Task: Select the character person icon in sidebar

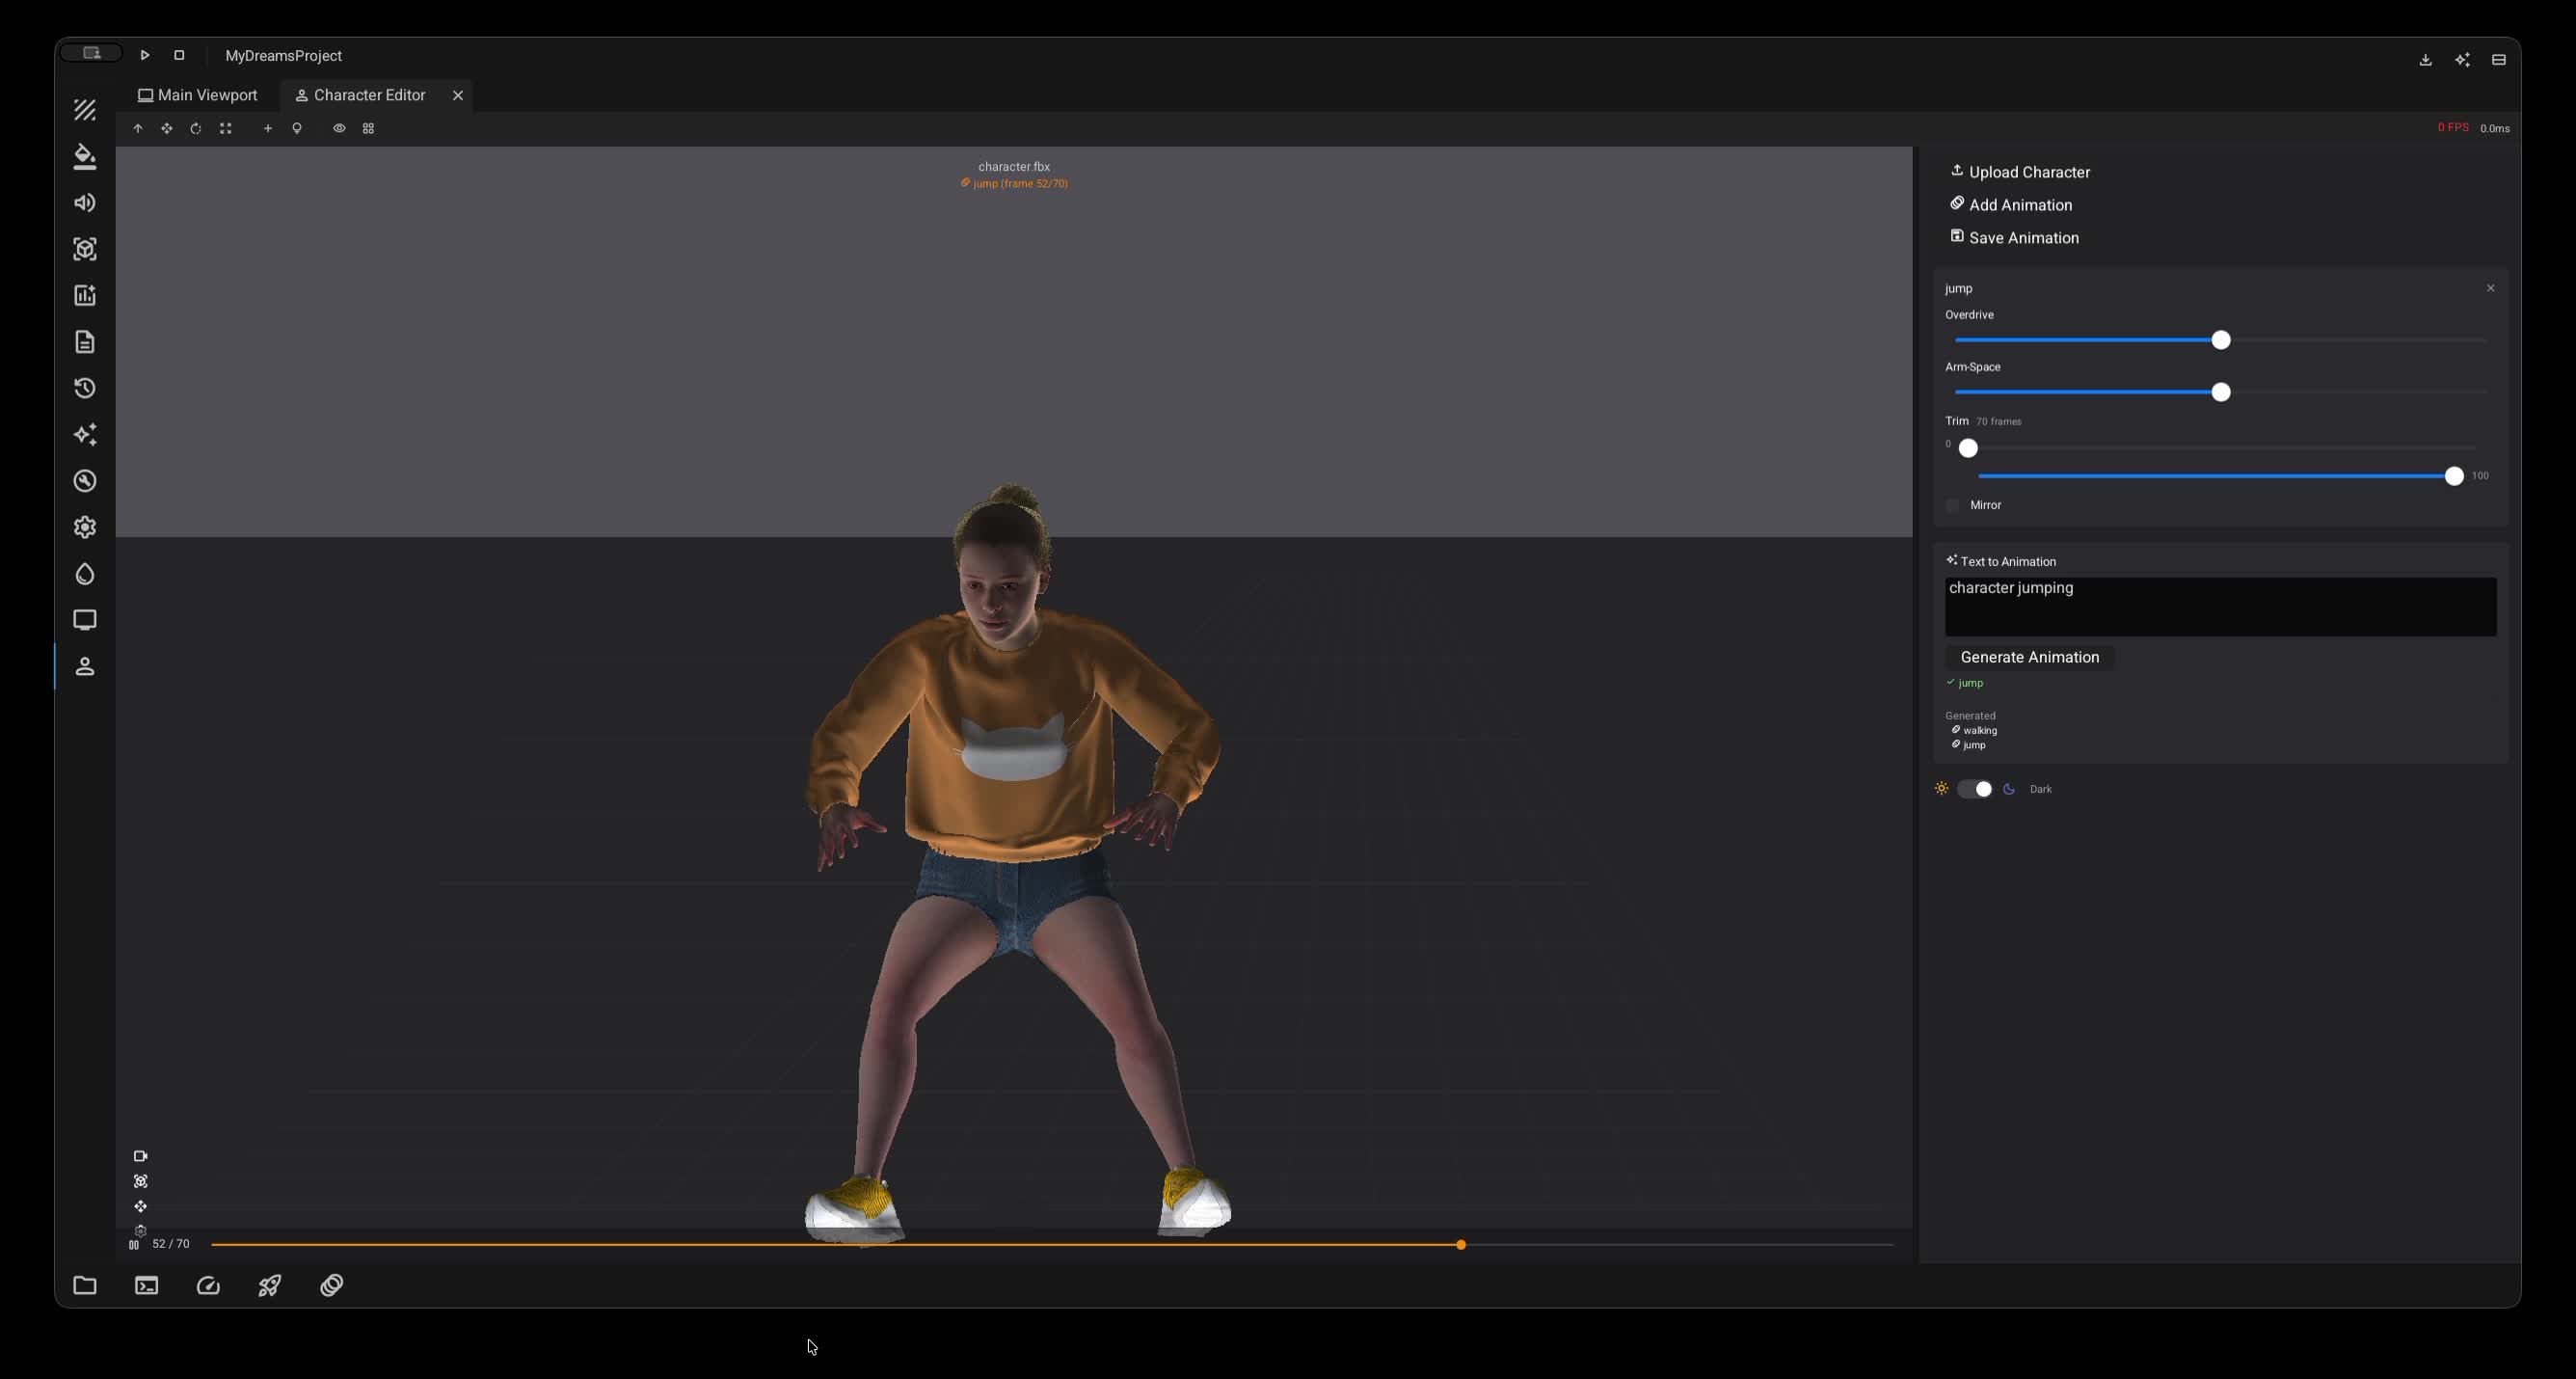Action: click(85, 666)
